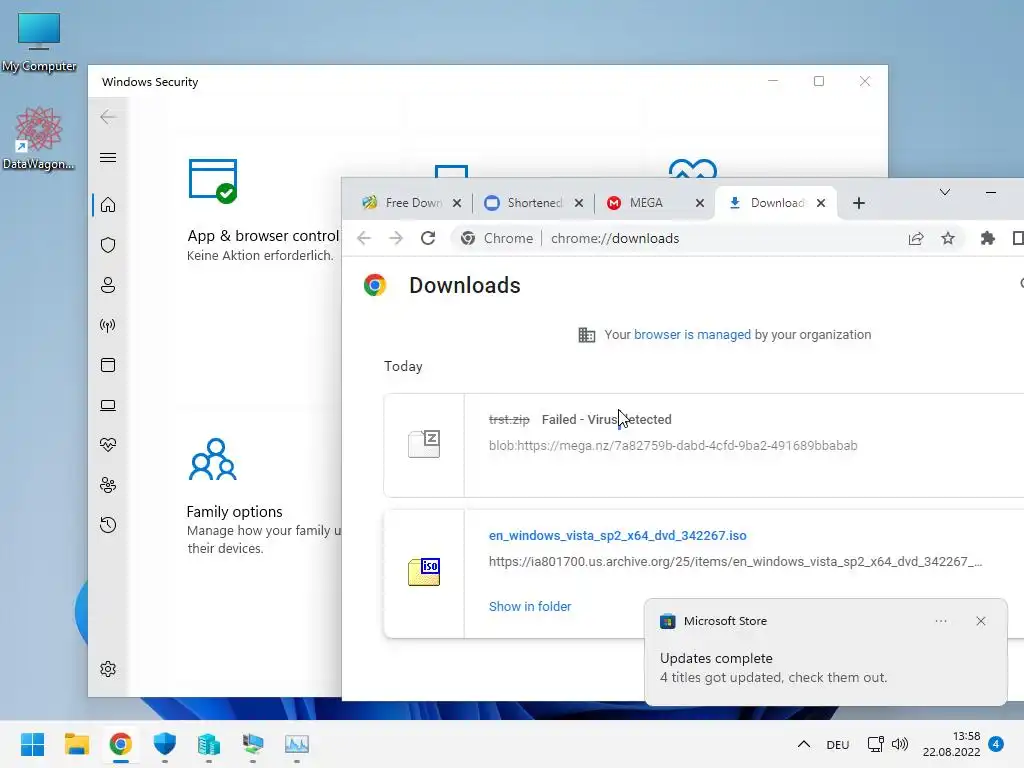Click the ISO file icon thumbnail
This screenshot has width=1024, height=768.
424,571
